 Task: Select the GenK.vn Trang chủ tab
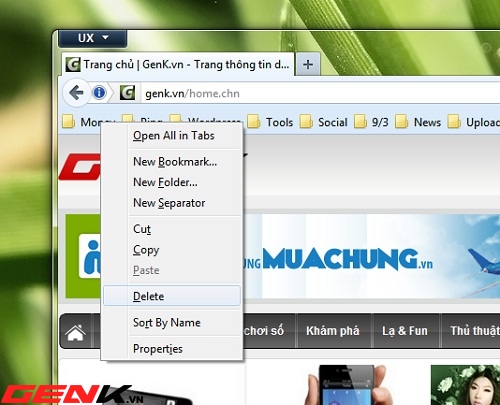pos(178,64)
